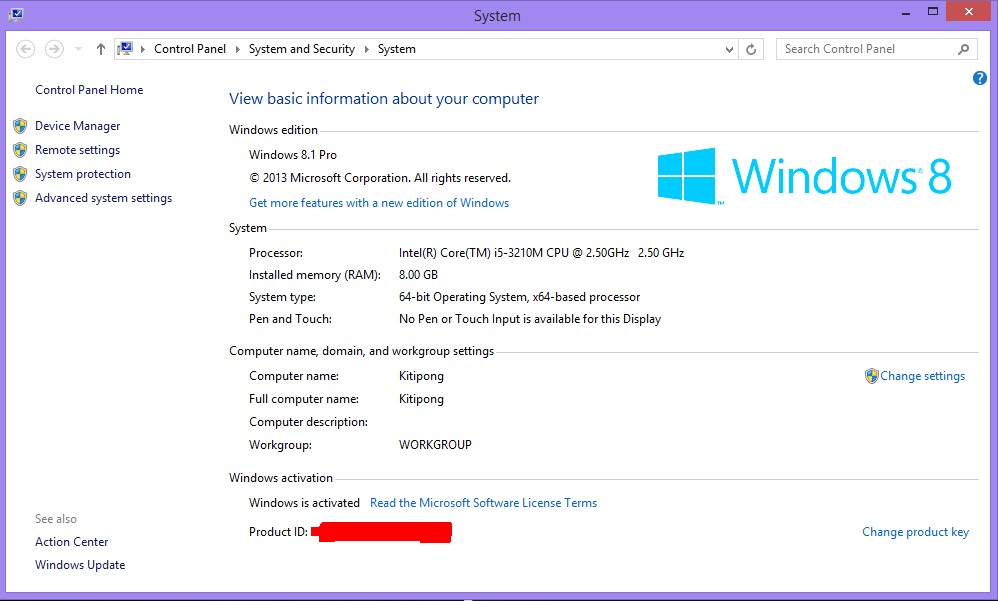998x601 pixels.
Task: Click the Windows 8 logo
Action: [805, 176]
